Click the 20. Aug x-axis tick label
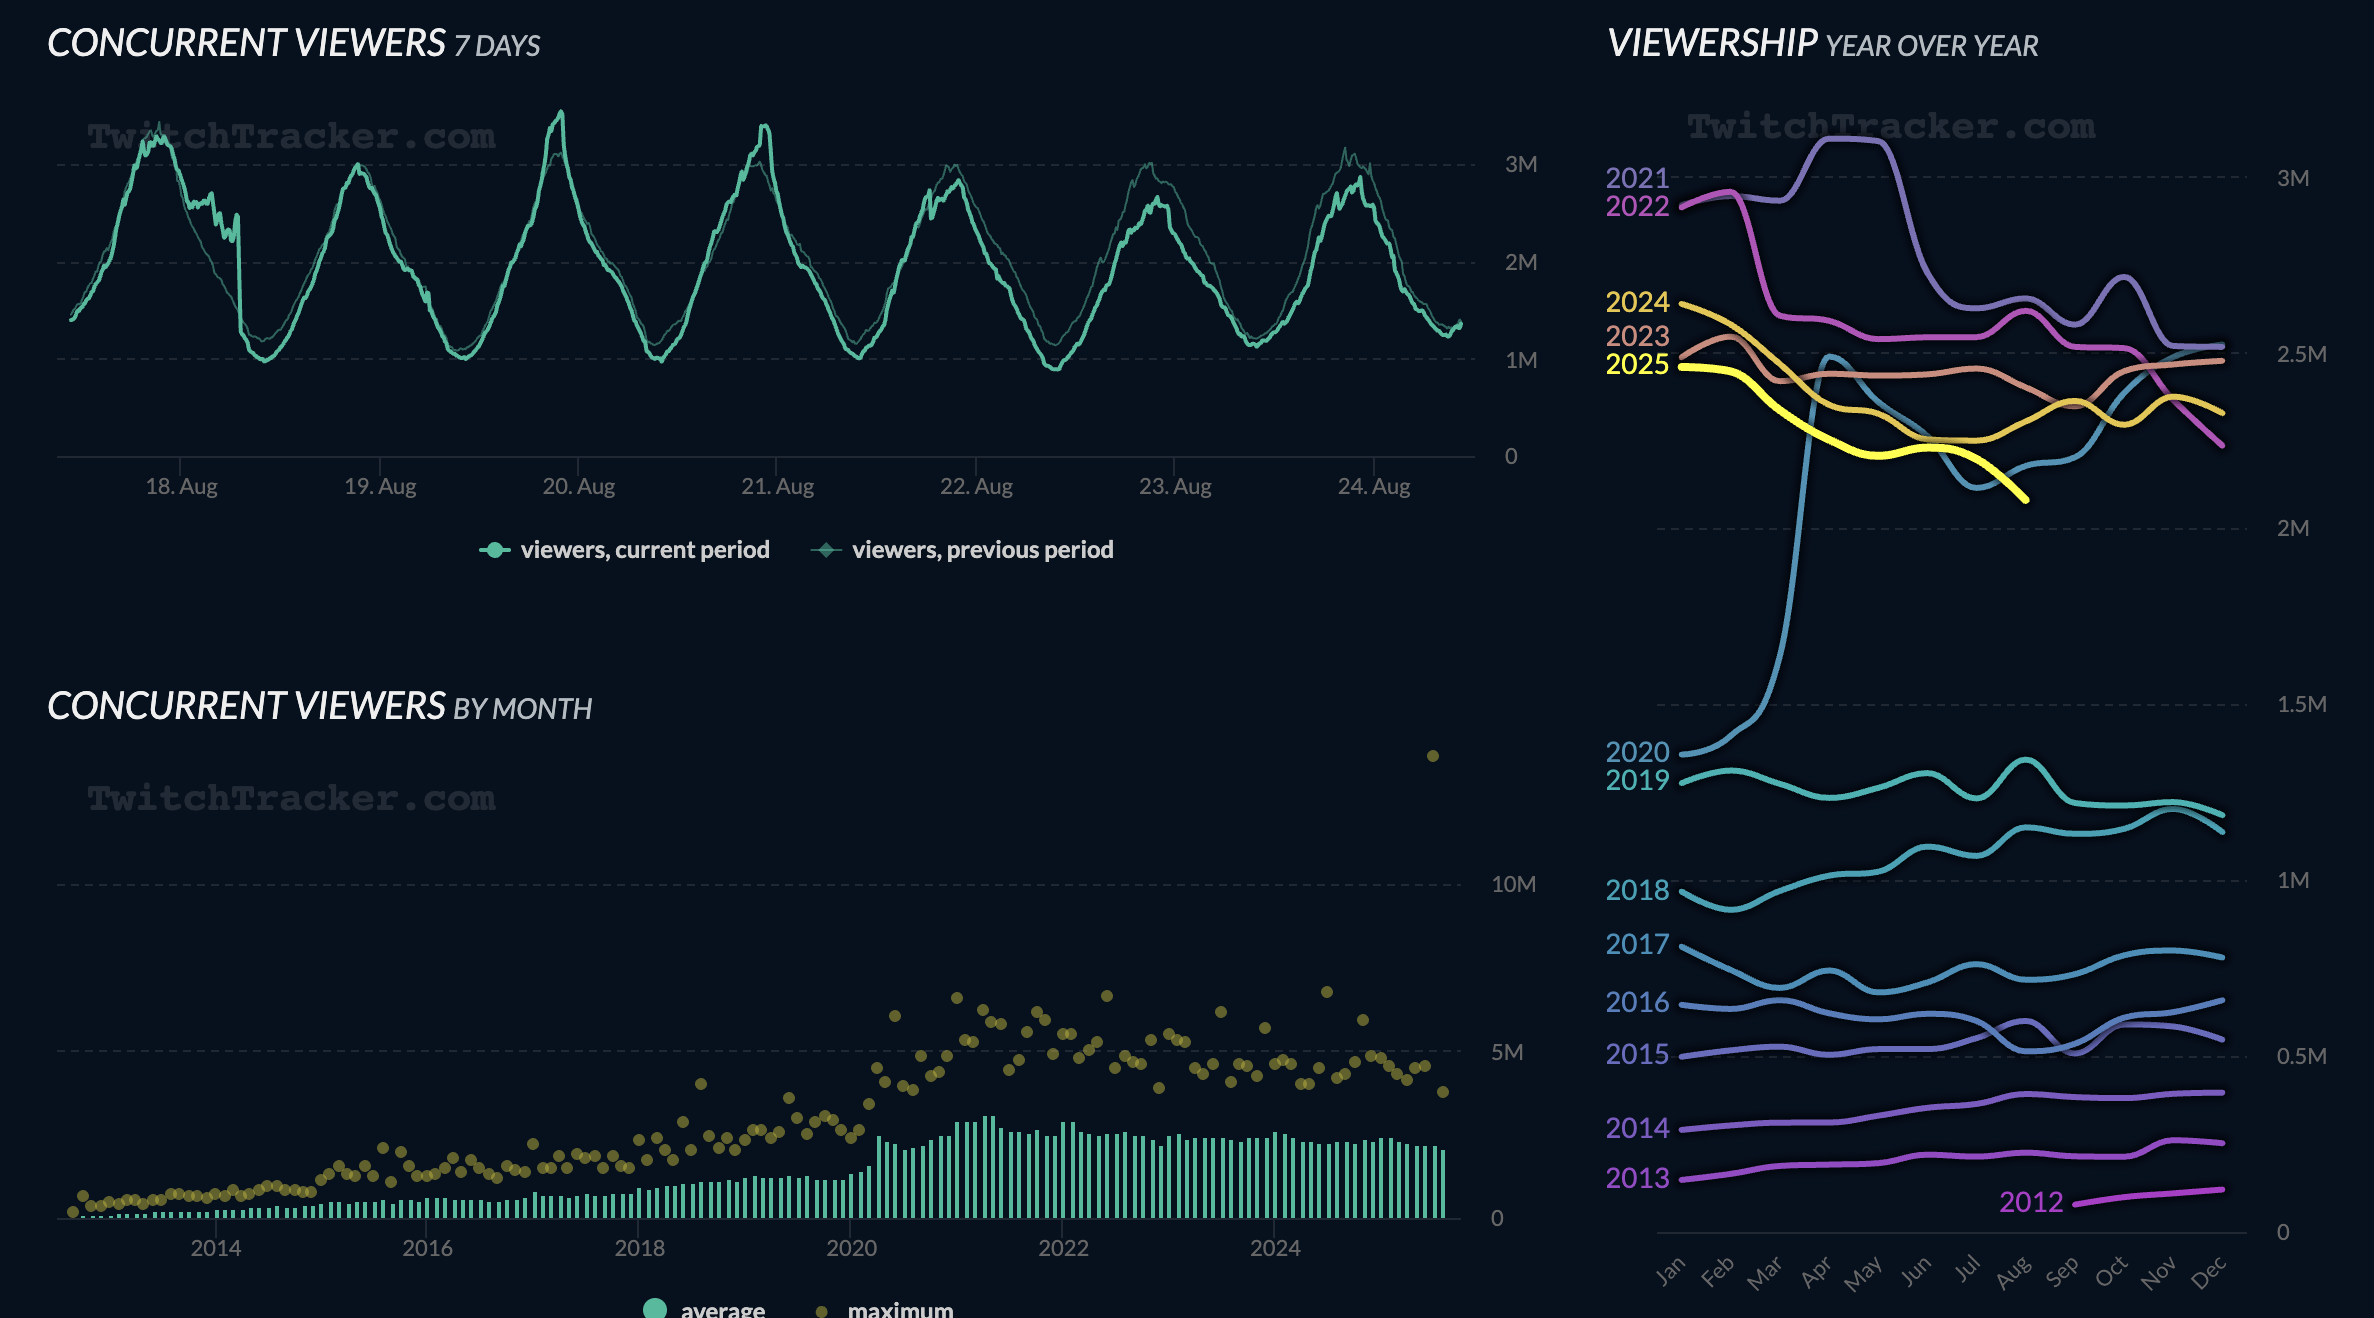The width and height of the screenshot is (2374, 1318). tap(578, 487)
